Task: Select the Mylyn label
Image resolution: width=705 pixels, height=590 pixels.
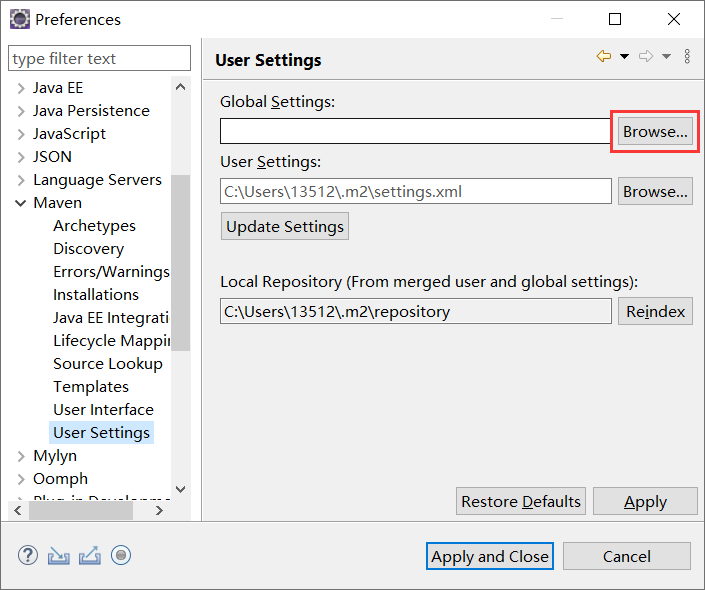Action: click(x=55, y=456)
